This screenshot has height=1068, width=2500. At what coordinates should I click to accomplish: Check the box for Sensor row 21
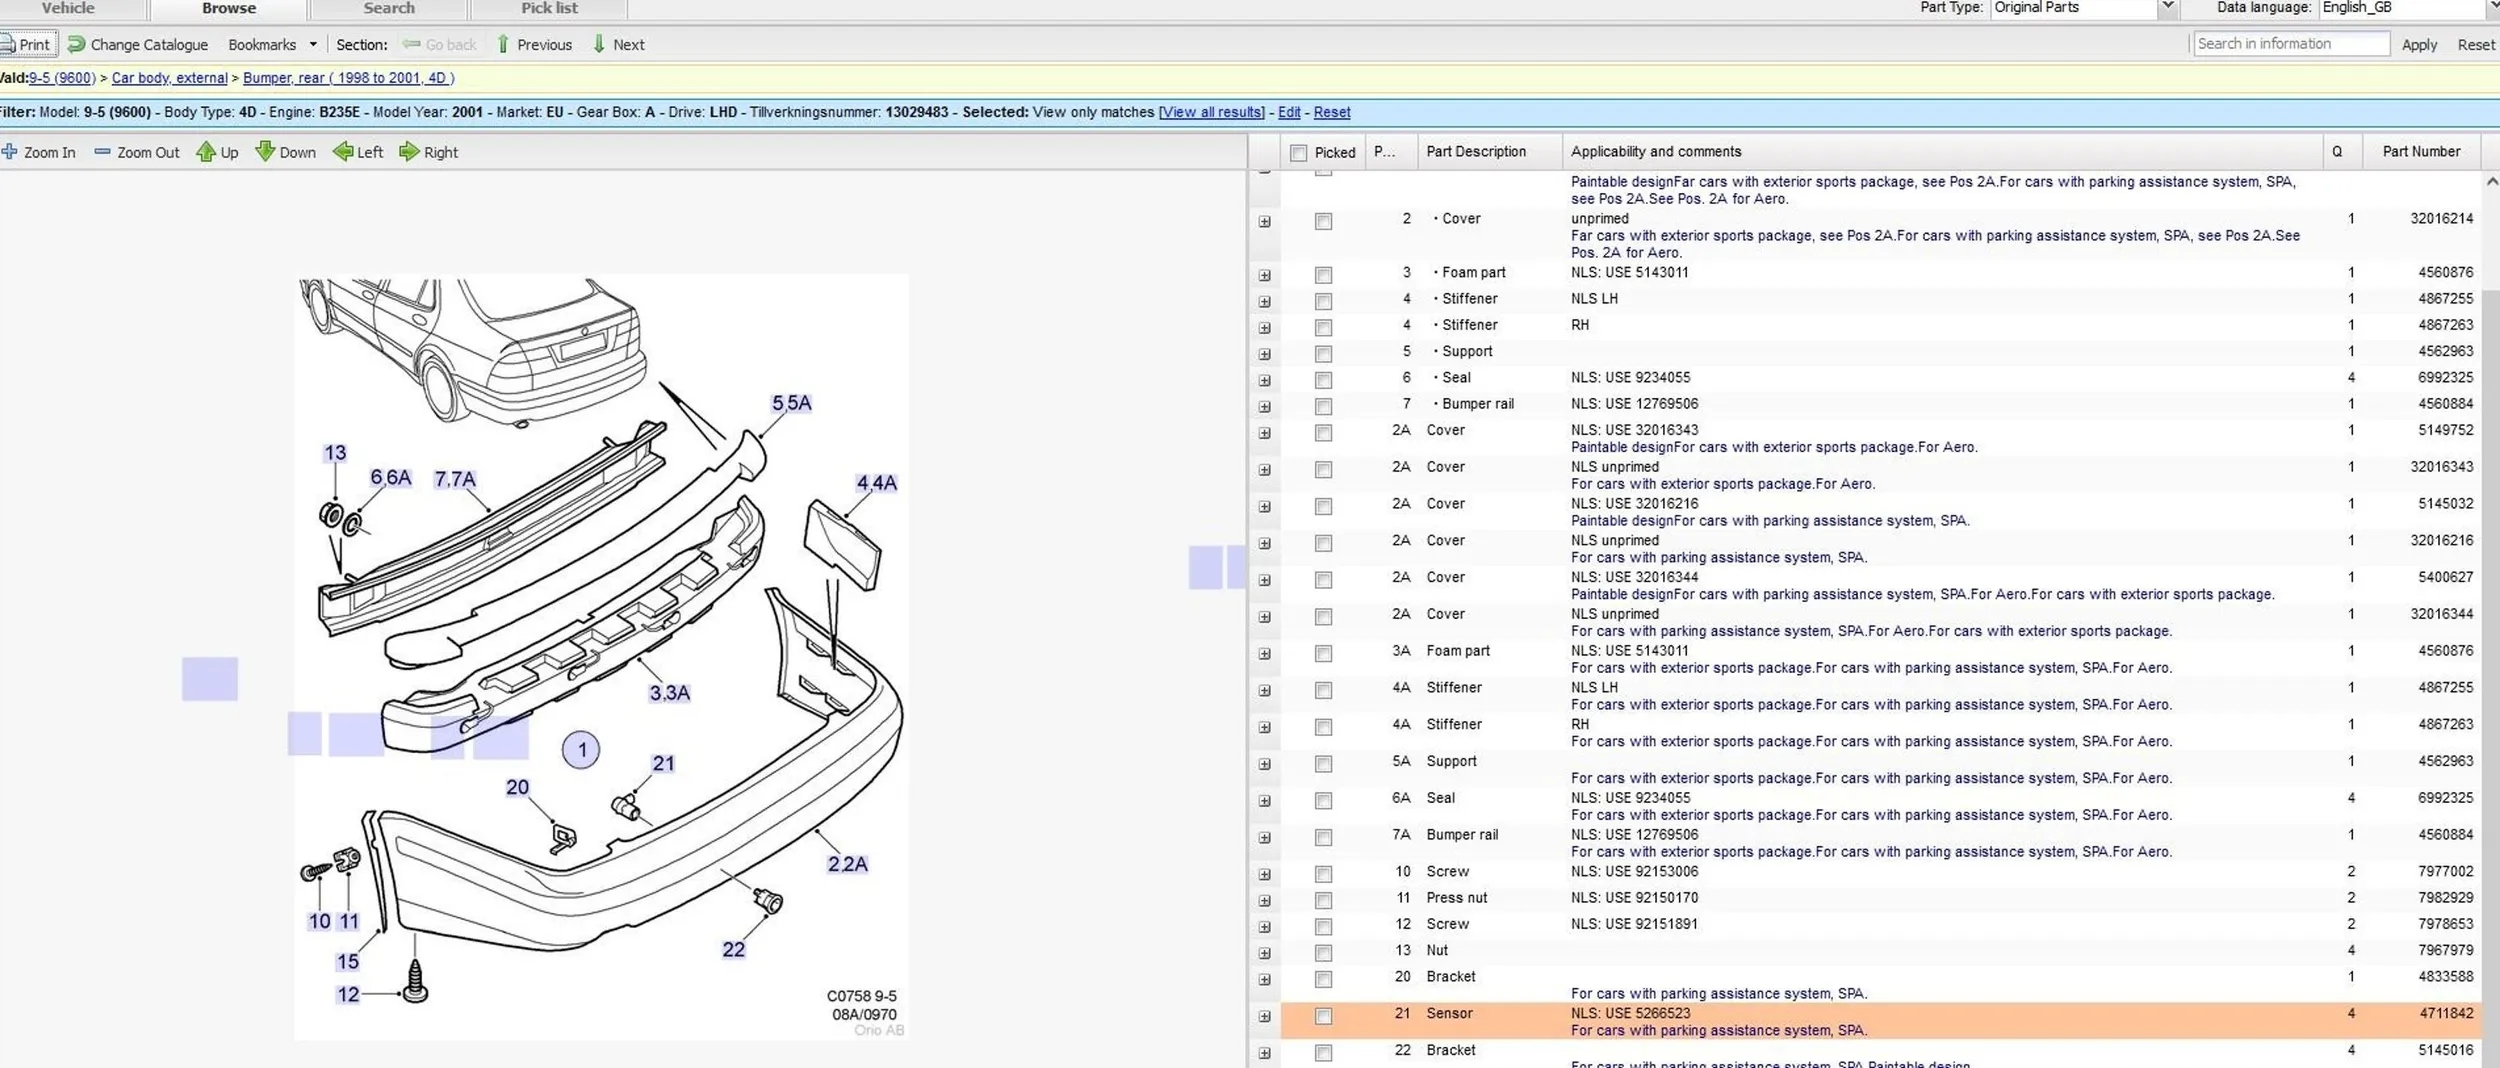1323,1017
